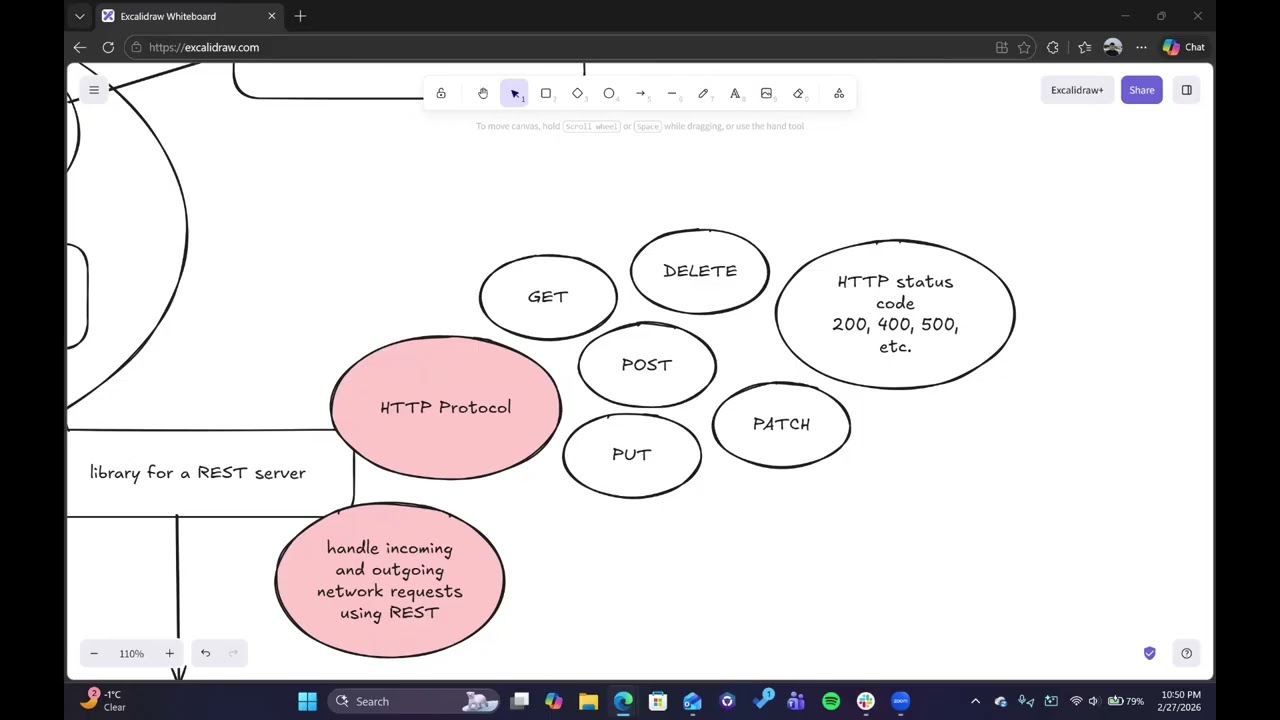Image resolution: width=1280 pixels, height=720 pixels.
Task: Open Spotify from the taskbar
Action: click(831, 701)
